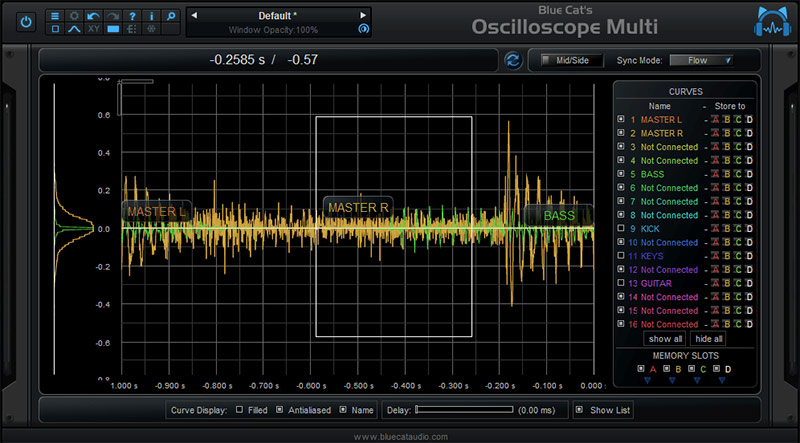Click the magnifier zoom icon

pos(171,15)
